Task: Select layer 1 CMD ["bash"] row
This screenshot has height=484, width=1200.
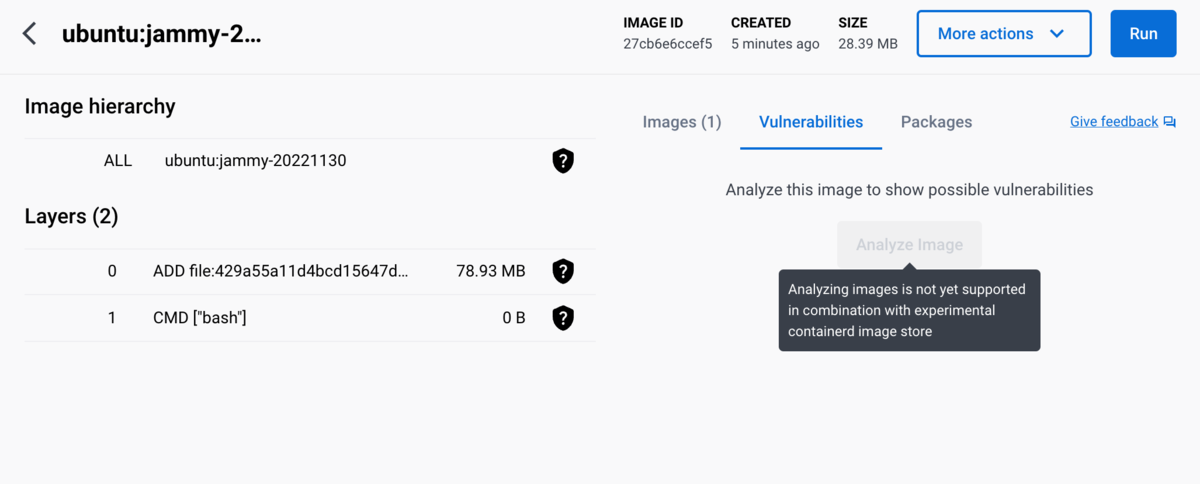Action: click(310, 318)
